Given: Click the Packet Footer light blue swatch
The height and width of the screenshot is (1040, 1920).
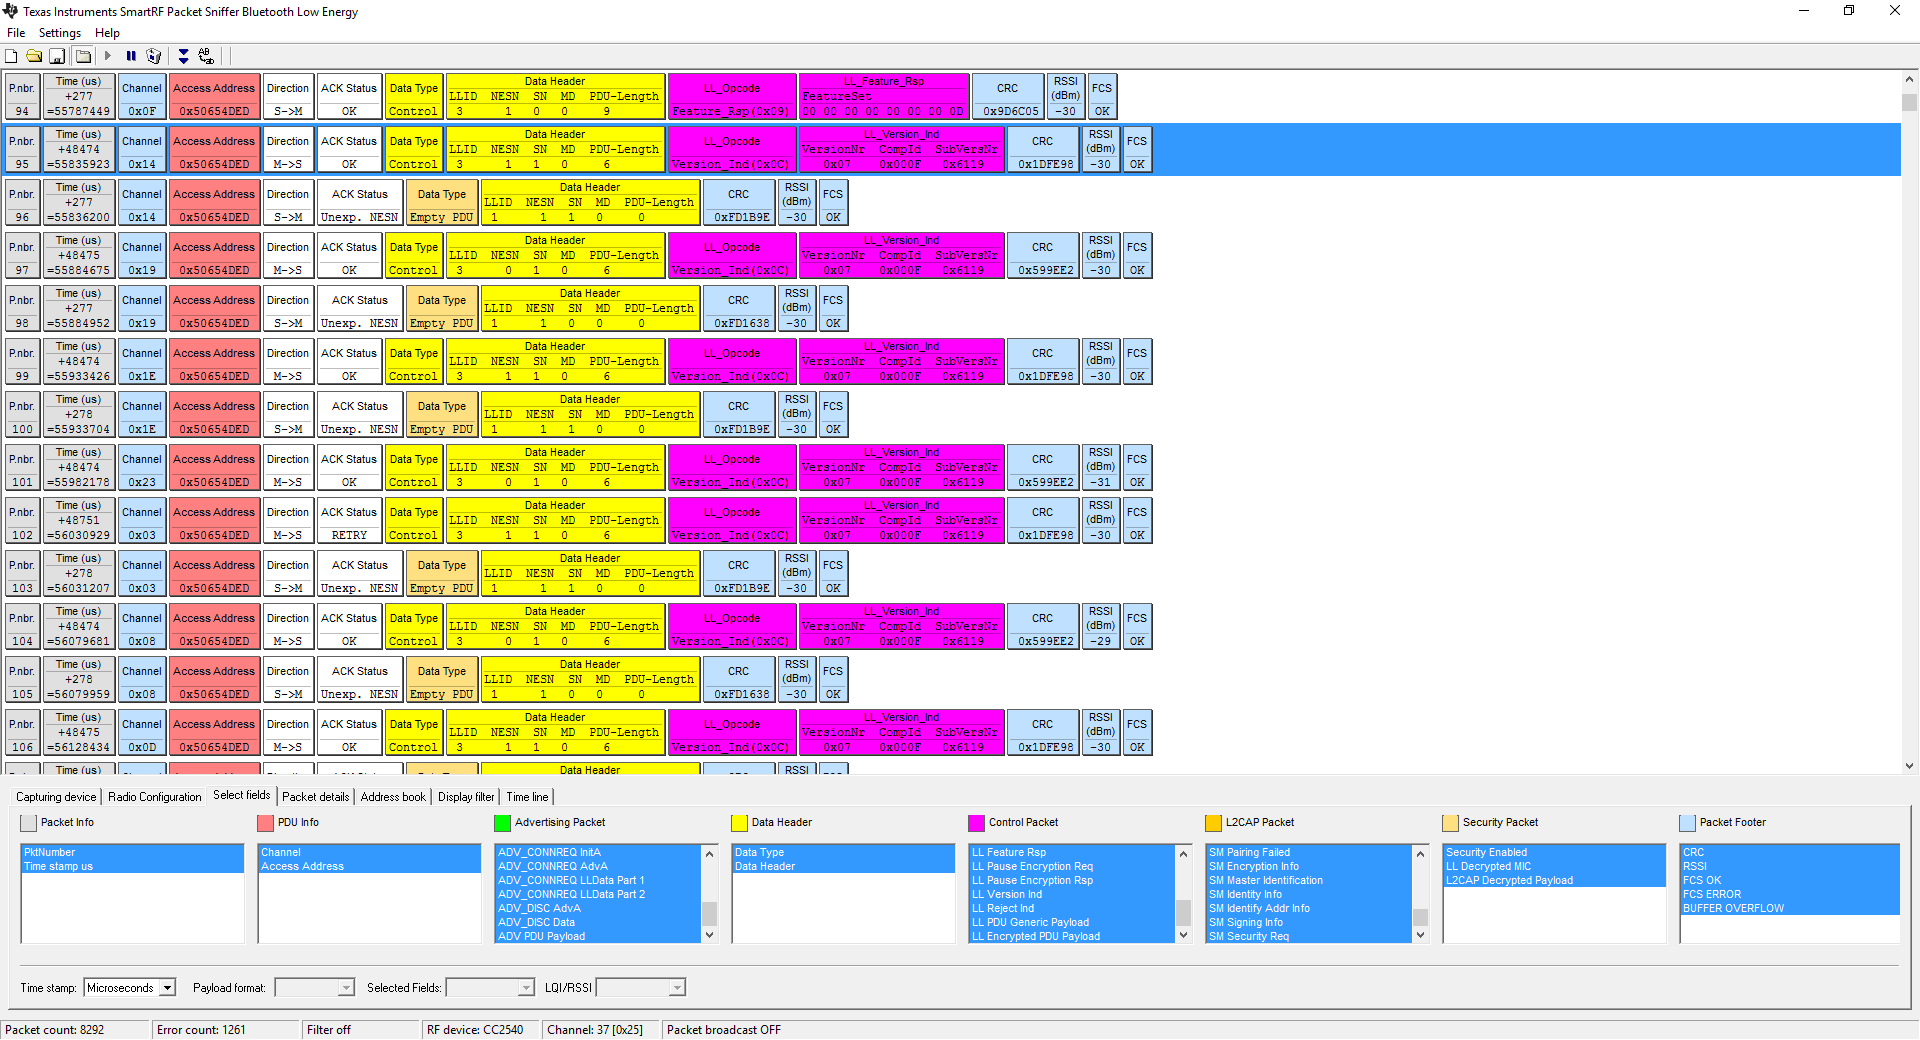Looking at the screenshot, I should [x=1687, y=823].
